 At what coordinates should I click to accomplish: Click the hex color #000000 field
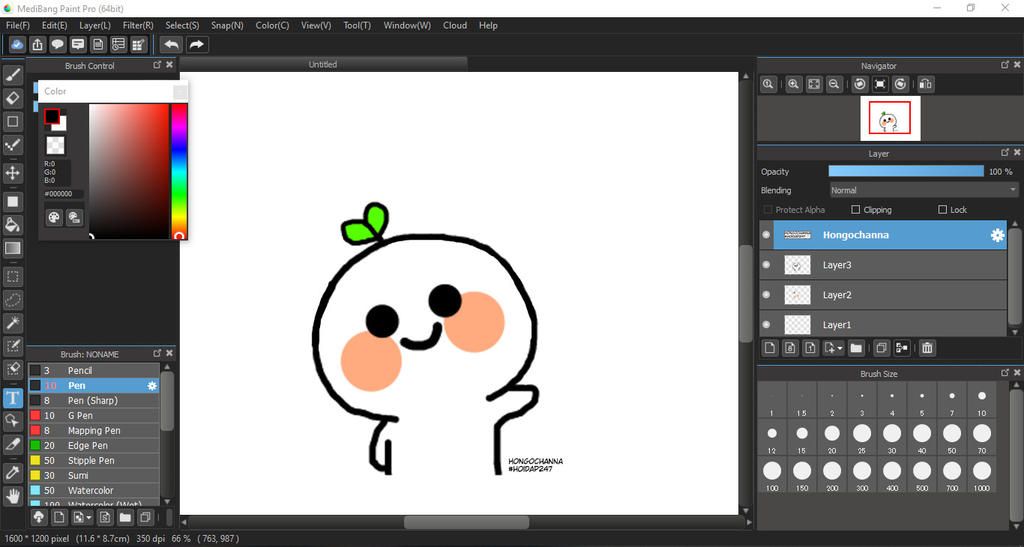pos(63,194)
